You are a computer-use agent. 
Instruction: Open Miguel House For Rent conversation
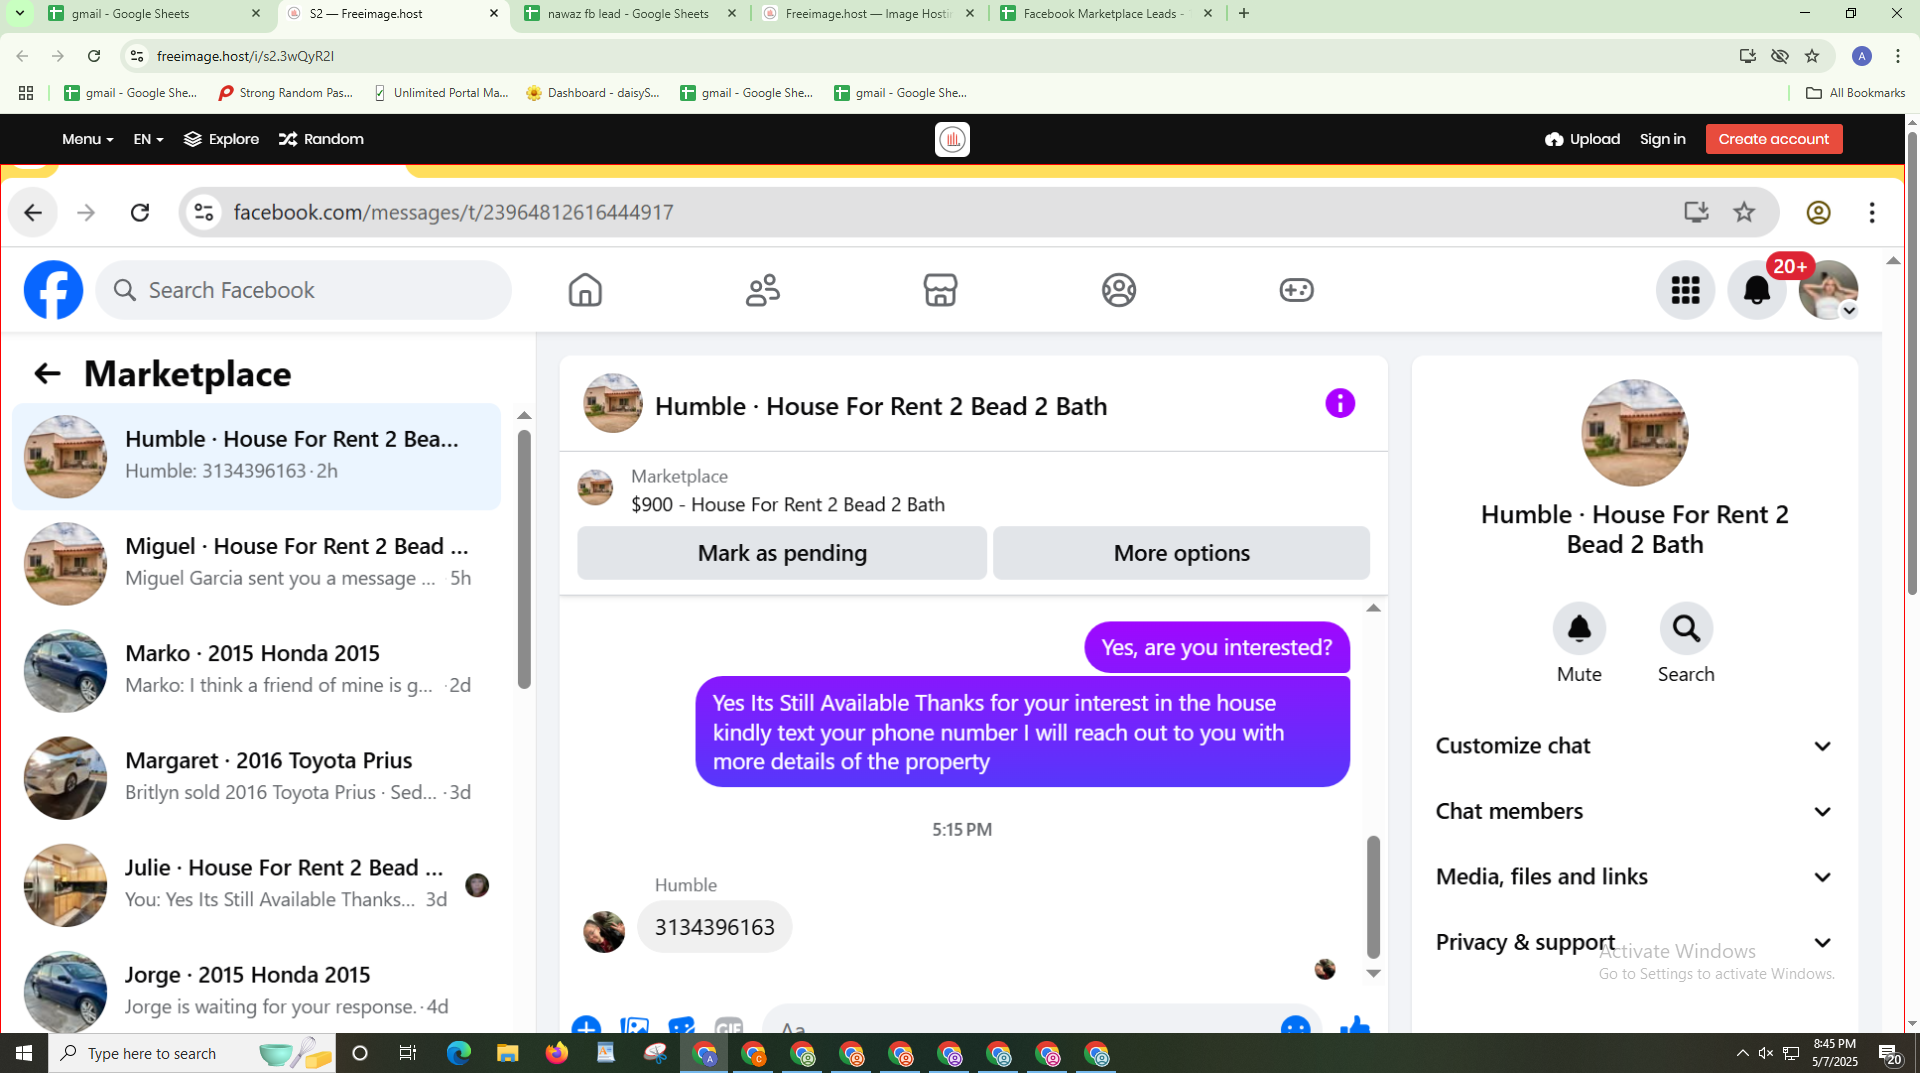click(257, 563)
